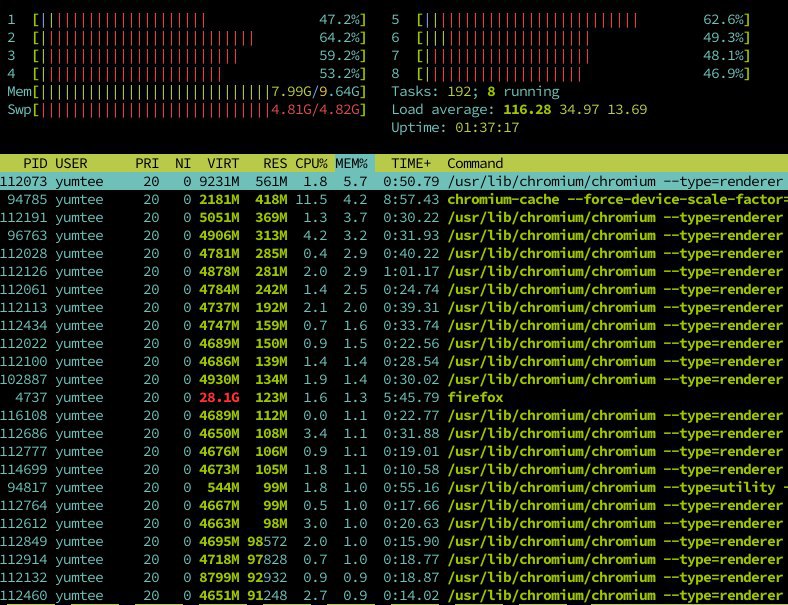Select the highlighted process with PID 112073
The width and height of the screenshot is (788, 605).
click(x=394, y=181)
